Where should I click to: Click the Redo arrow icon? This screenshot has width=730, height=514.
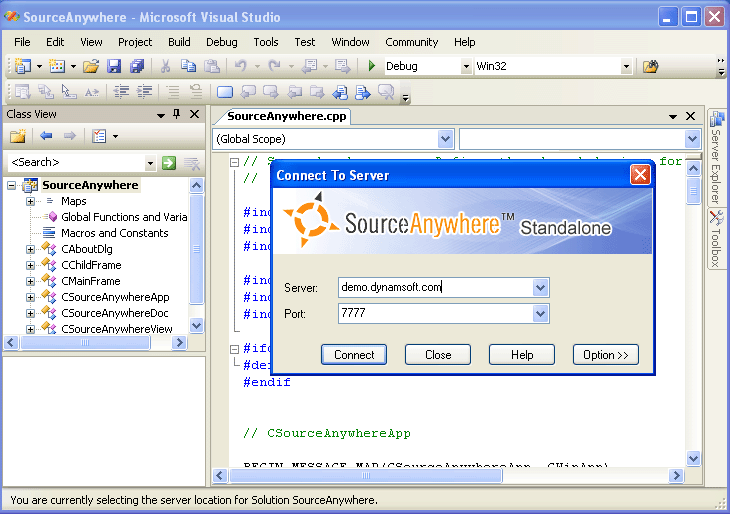(x=275, y=66)
